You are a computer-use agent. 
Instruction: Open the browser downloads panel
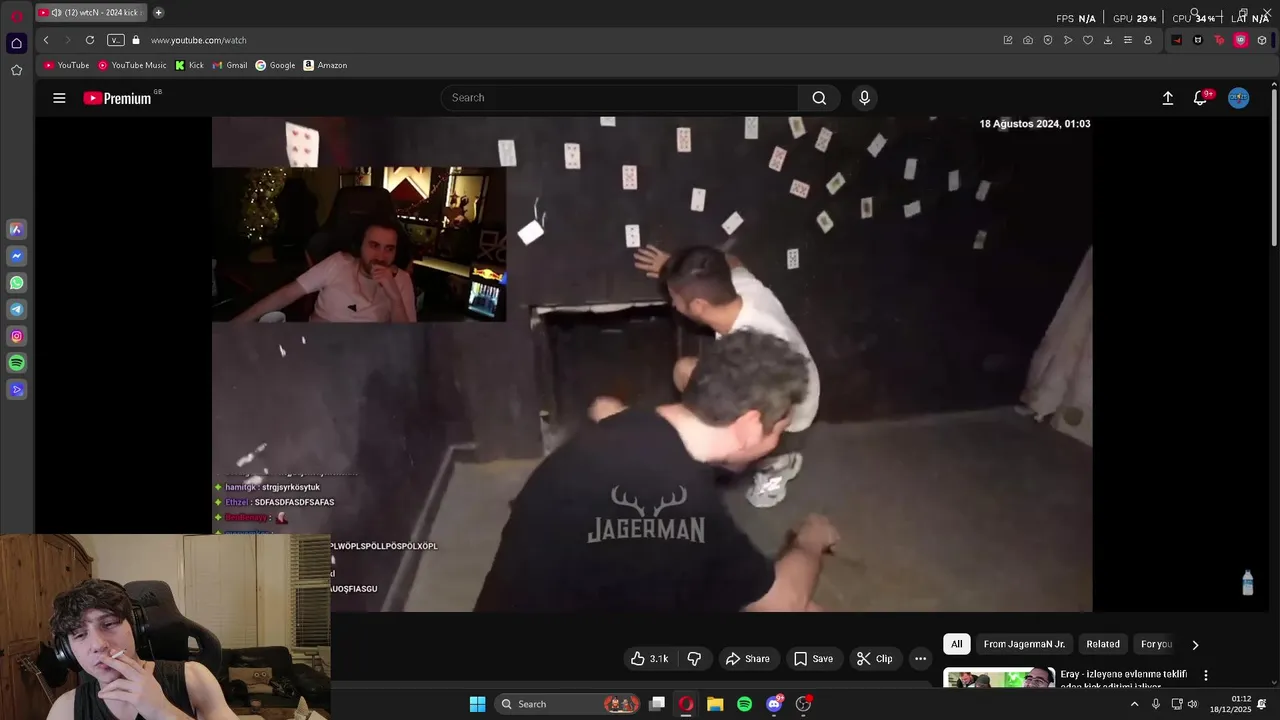click(x=1108, y=40)
